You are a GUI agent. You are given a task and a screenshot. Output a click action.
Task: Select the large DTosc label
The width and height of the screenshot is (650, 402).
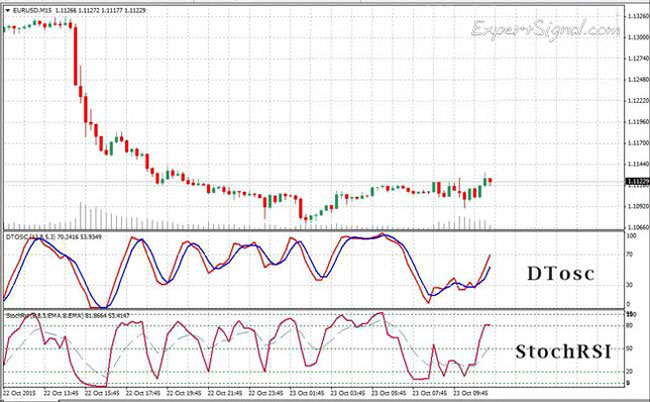tap(561, 273)
